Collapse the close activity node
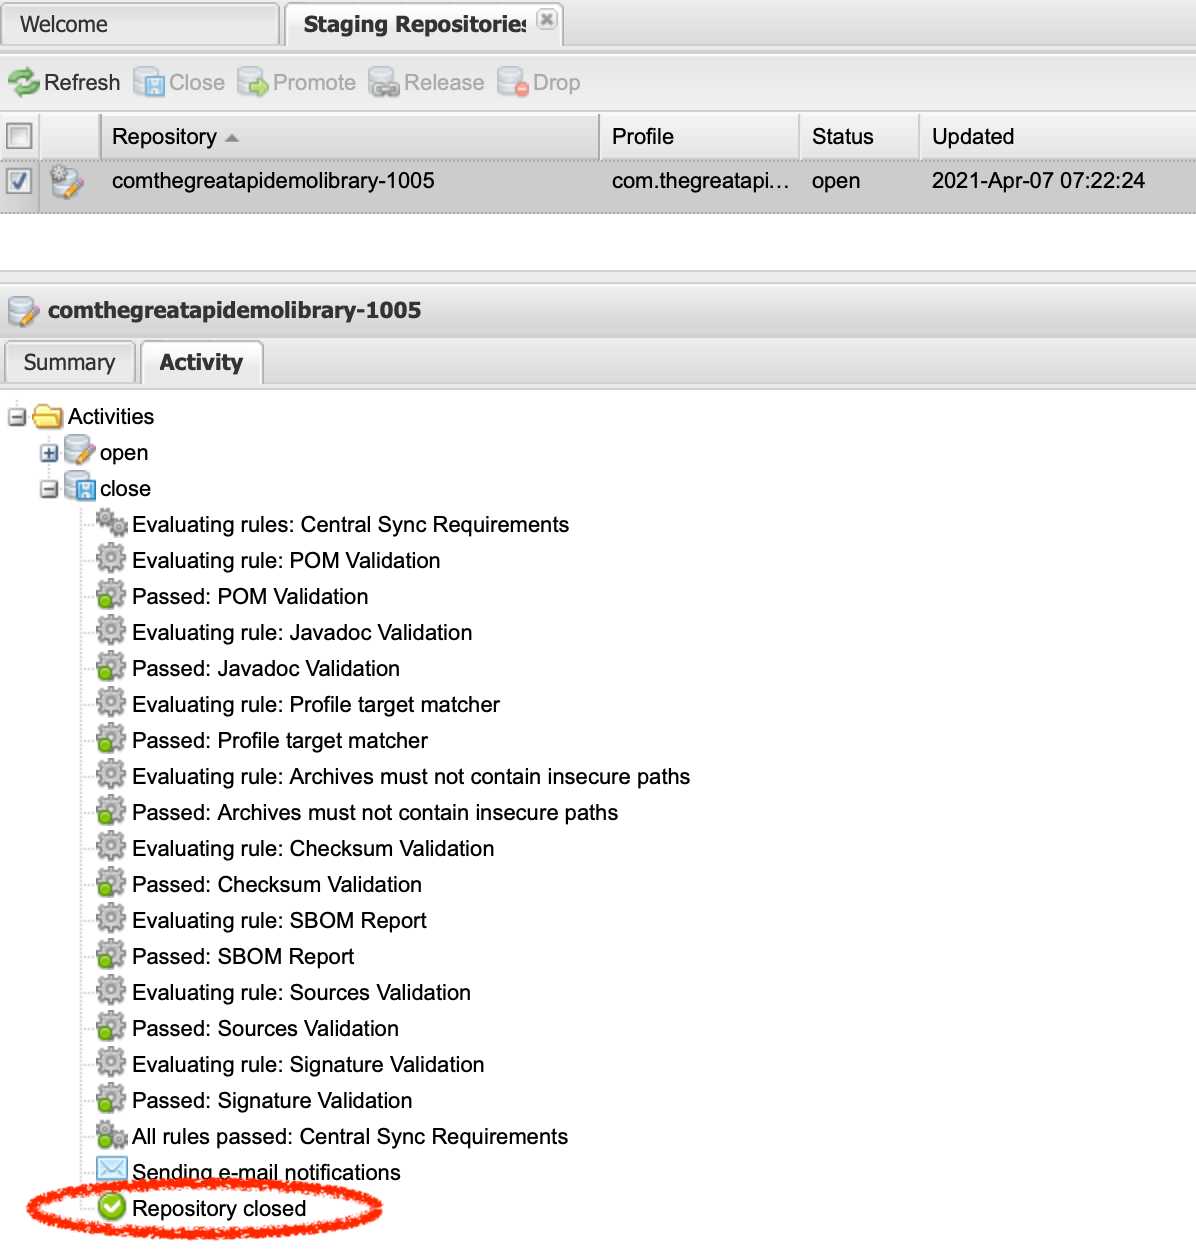Viewport: 1196px width, 1258px height. click(x=49, y=488)
